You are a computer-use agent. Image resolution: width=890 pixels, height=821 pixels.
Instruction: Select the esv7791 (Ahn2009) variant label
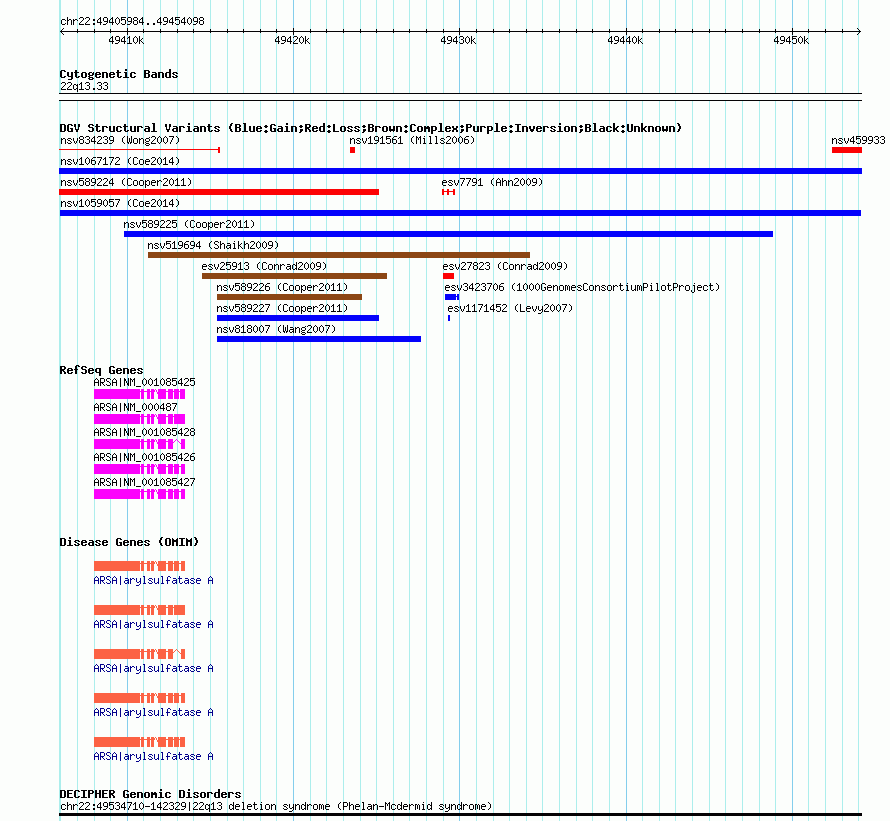coord(492,182)
